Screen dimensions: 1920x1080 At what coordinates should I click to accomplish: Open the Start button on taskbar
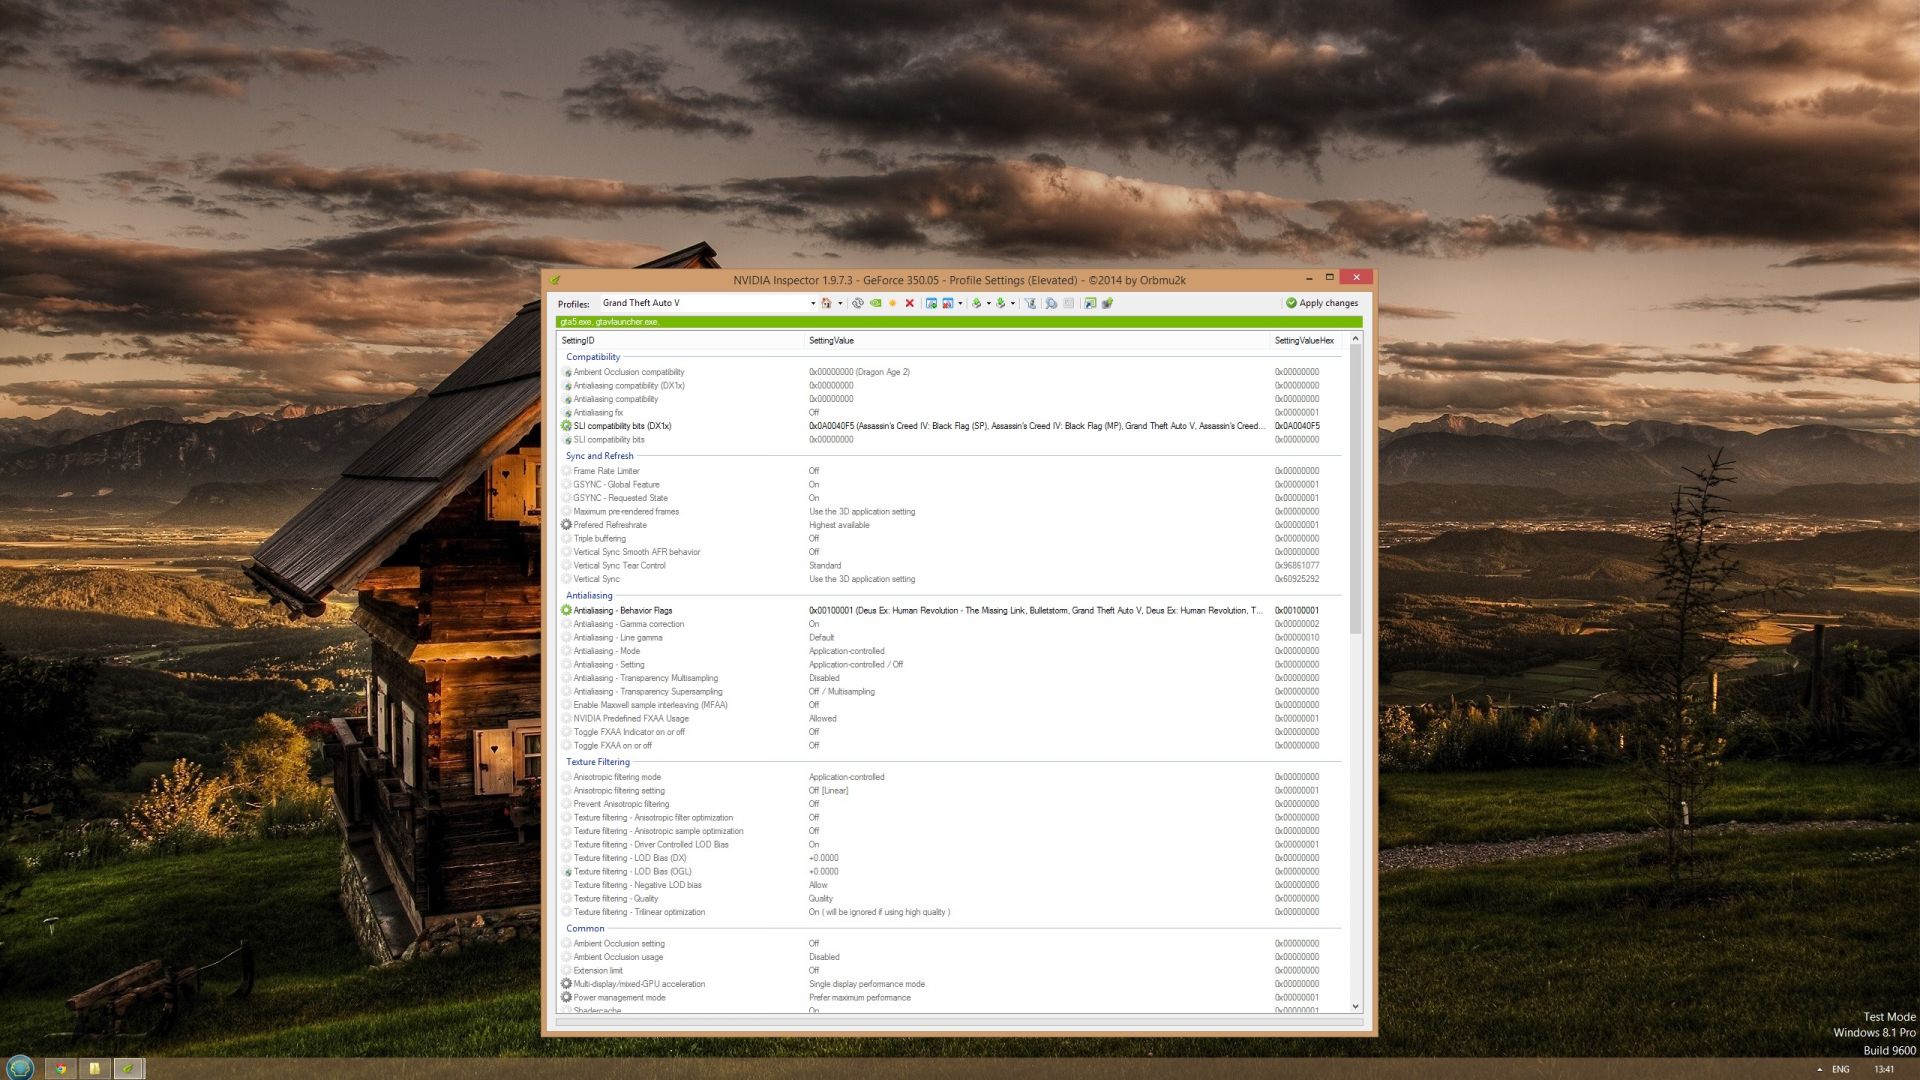click(20, 1068)
